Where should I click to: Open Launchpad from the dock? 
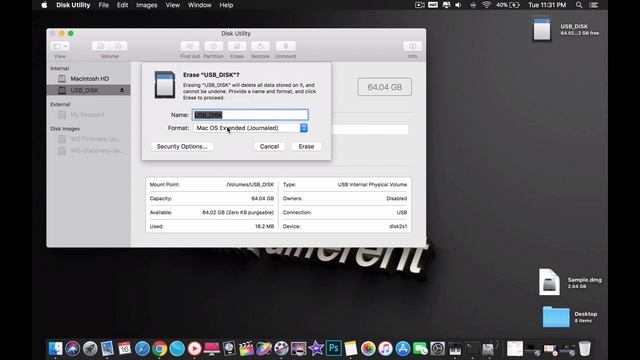[90, 348]
